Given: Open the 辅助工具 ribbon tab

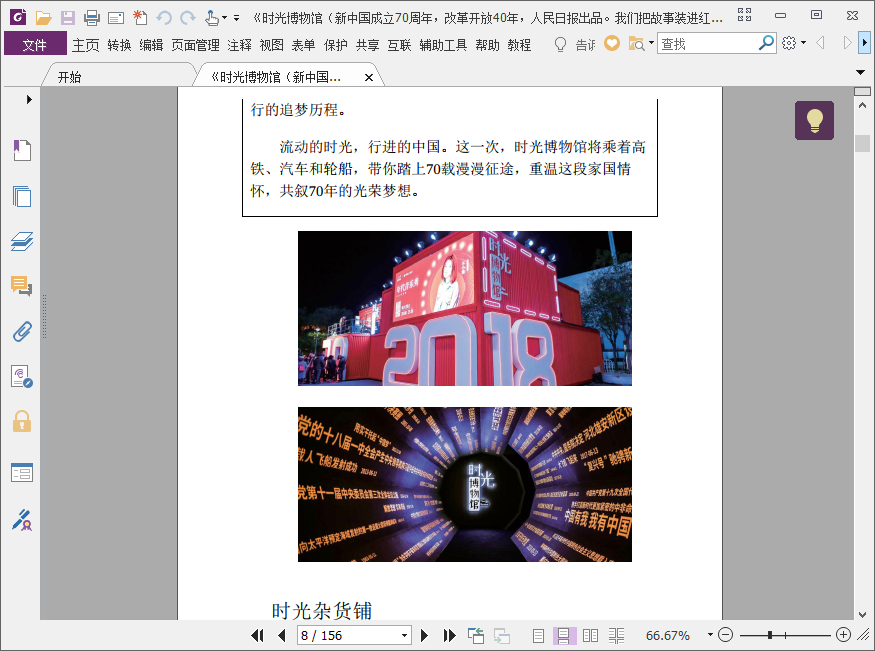Looking at the screenshot, I should pyautogui.click(x=443, y=45).
